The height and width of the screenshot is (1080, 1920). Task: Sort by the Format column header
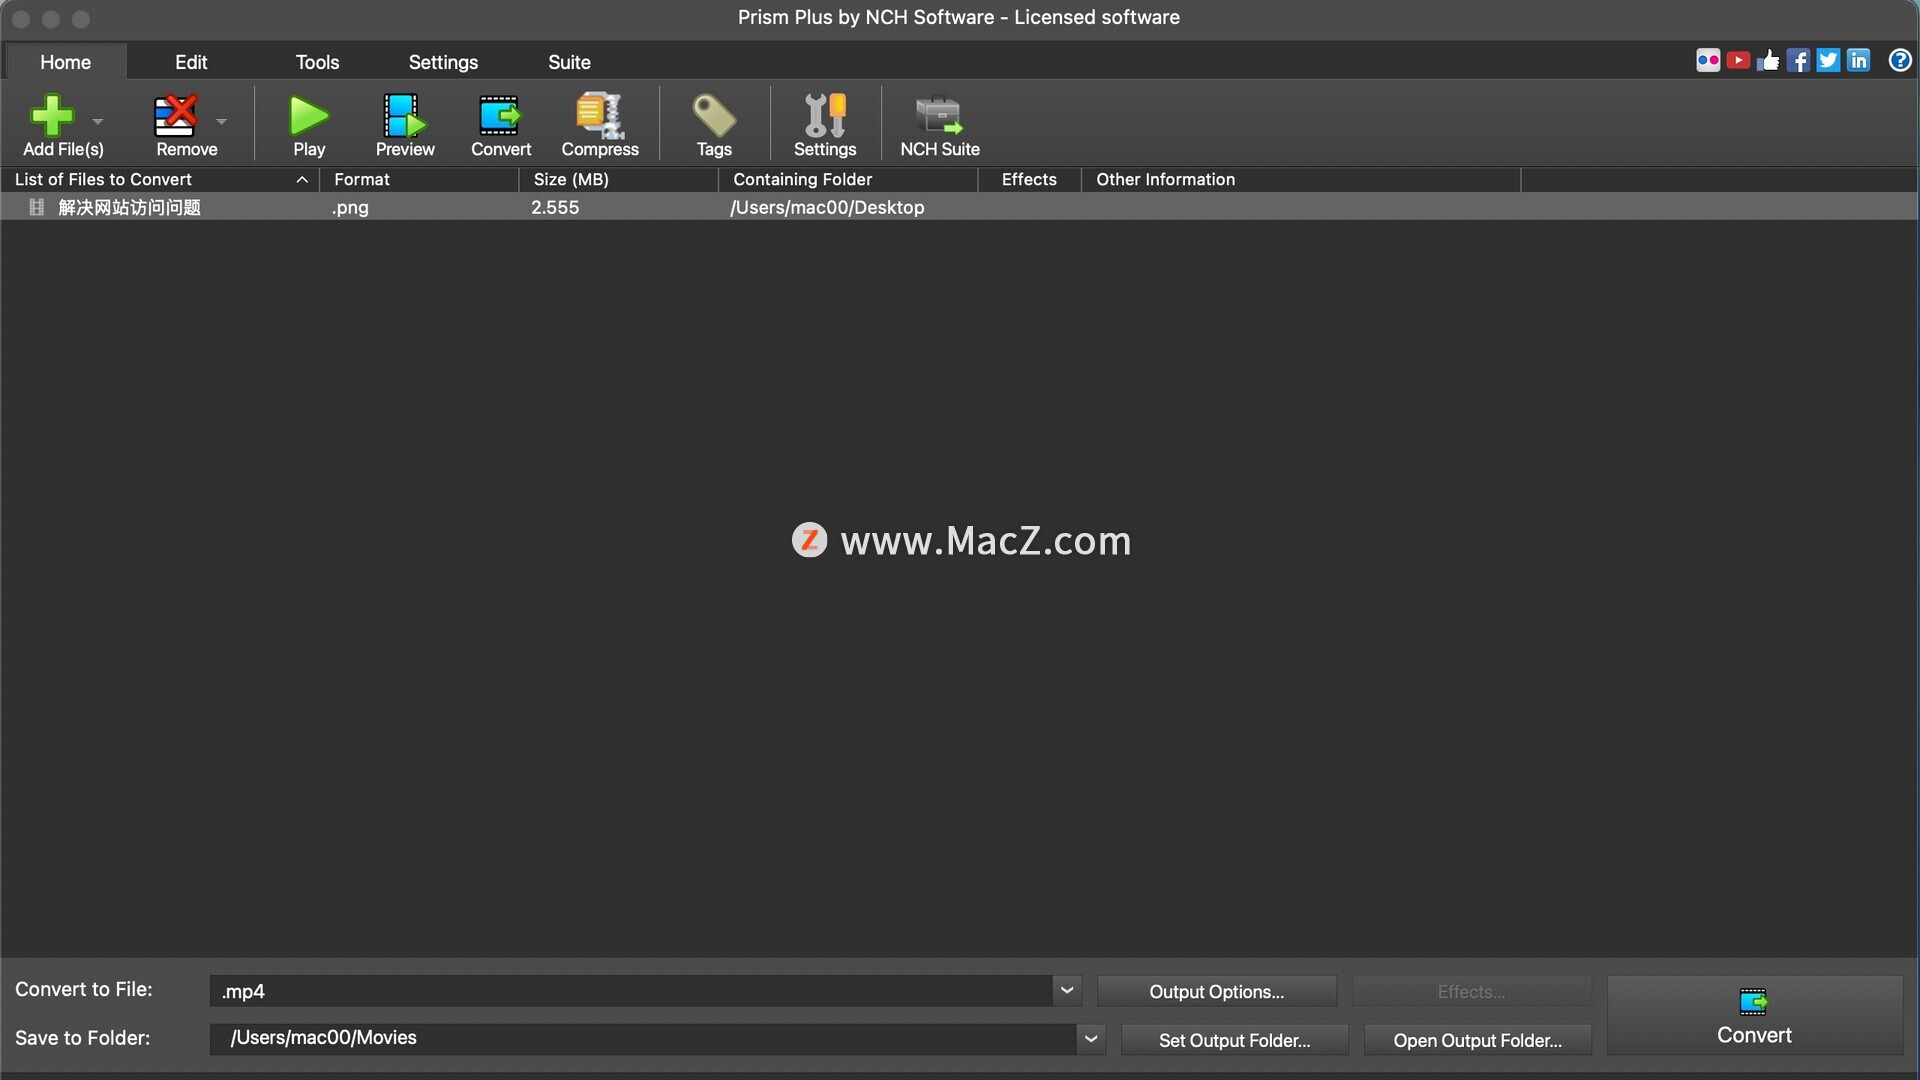(419, 179)
